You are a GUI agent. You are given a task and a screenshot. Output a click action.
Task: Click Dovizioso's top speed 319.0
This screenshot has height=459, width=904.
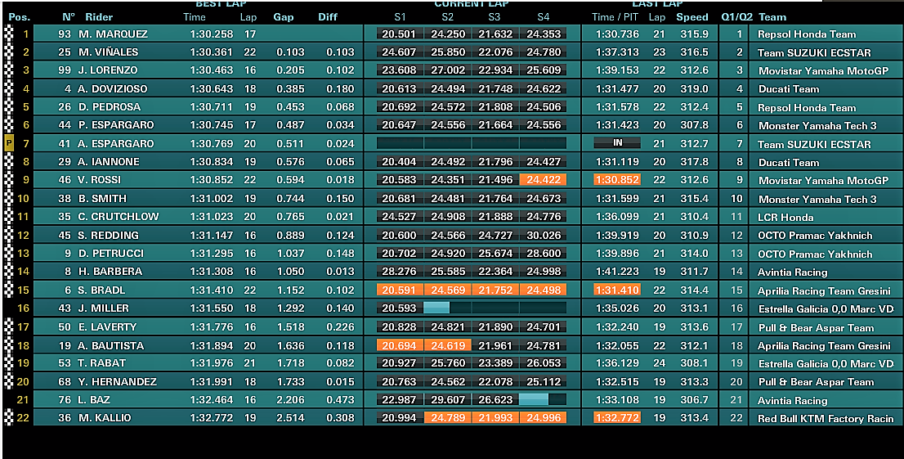pyautogui.click(x=694, y=89)
